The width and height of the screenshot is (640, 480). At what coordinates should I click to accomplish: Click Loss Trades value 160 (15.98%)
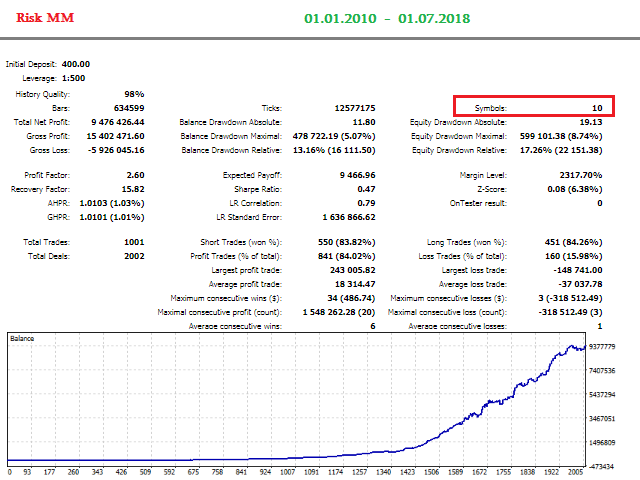coord(573,256)
